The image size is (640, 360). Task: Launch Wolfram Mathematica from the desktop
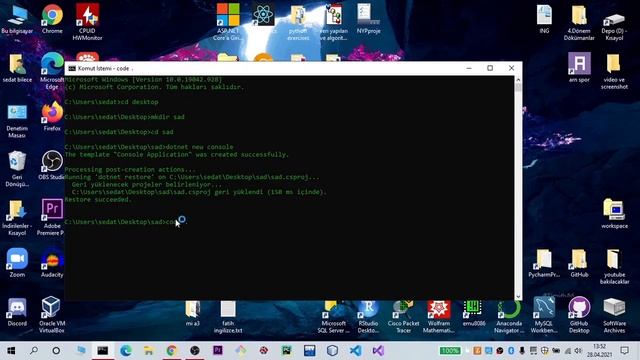[x=438, y=317]
